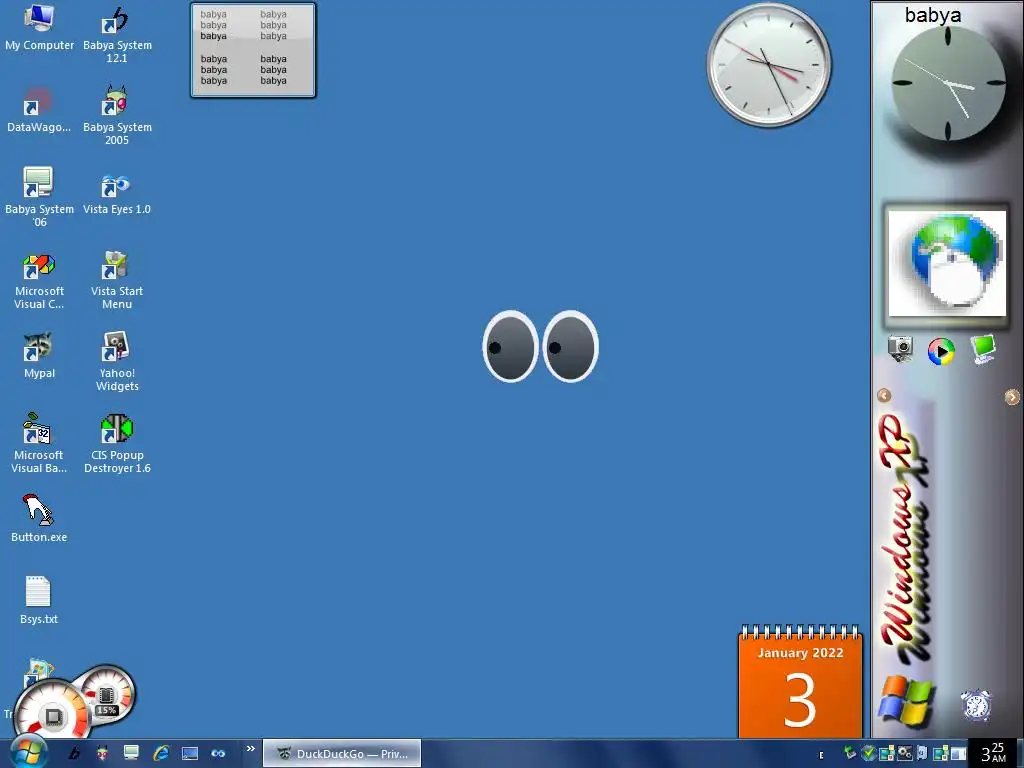1024x768 pixels.
Task: Click the googly eyes desktop widget
Action: [540, 346]
